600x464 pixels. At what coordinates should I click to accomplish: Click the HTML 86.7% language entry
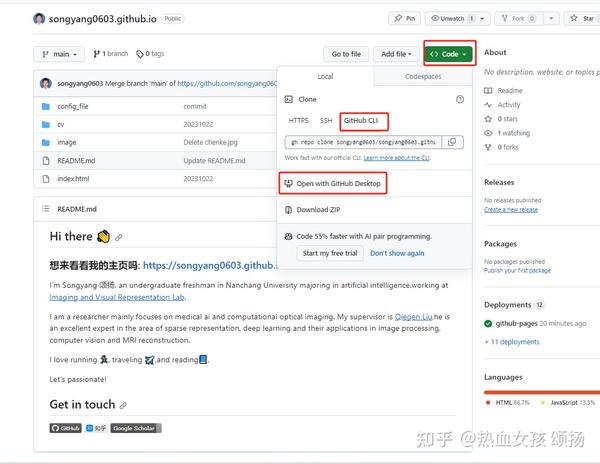(x=508, y=402)
